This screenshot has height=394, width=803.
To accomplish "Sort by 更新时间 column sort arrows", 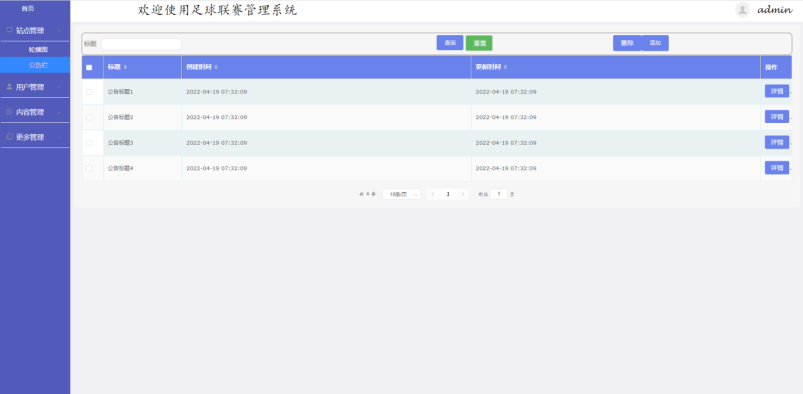I will (505, 67).
